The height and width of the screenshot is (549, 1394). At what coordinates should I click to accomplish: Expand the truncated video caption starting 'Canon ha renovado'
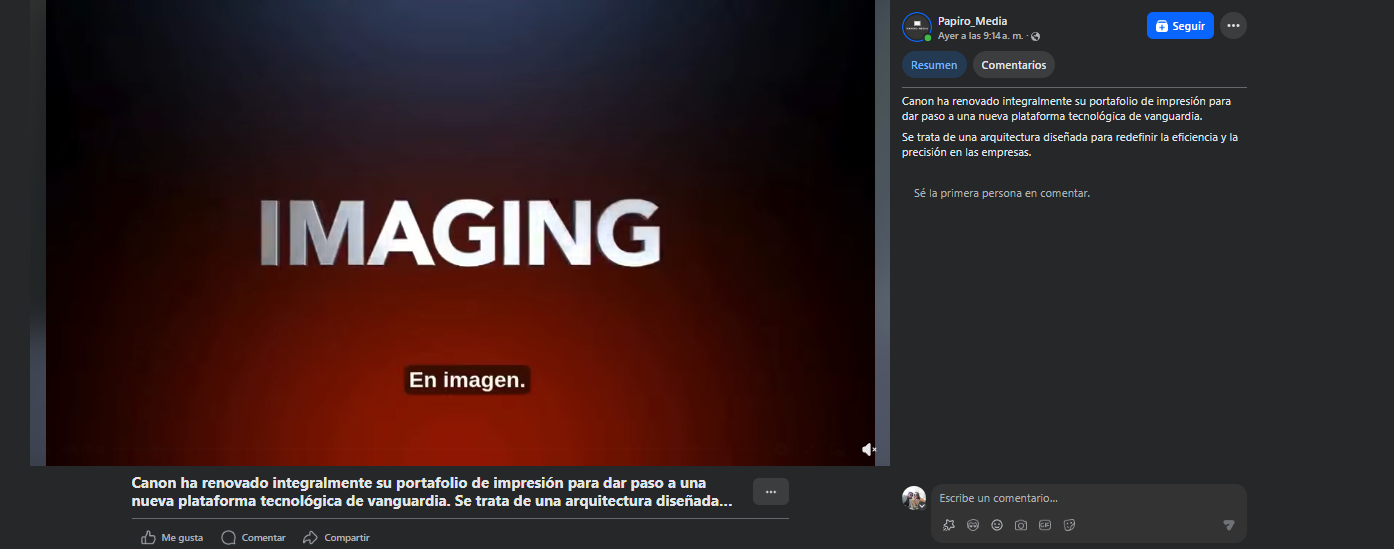click(x=432, y=492)
